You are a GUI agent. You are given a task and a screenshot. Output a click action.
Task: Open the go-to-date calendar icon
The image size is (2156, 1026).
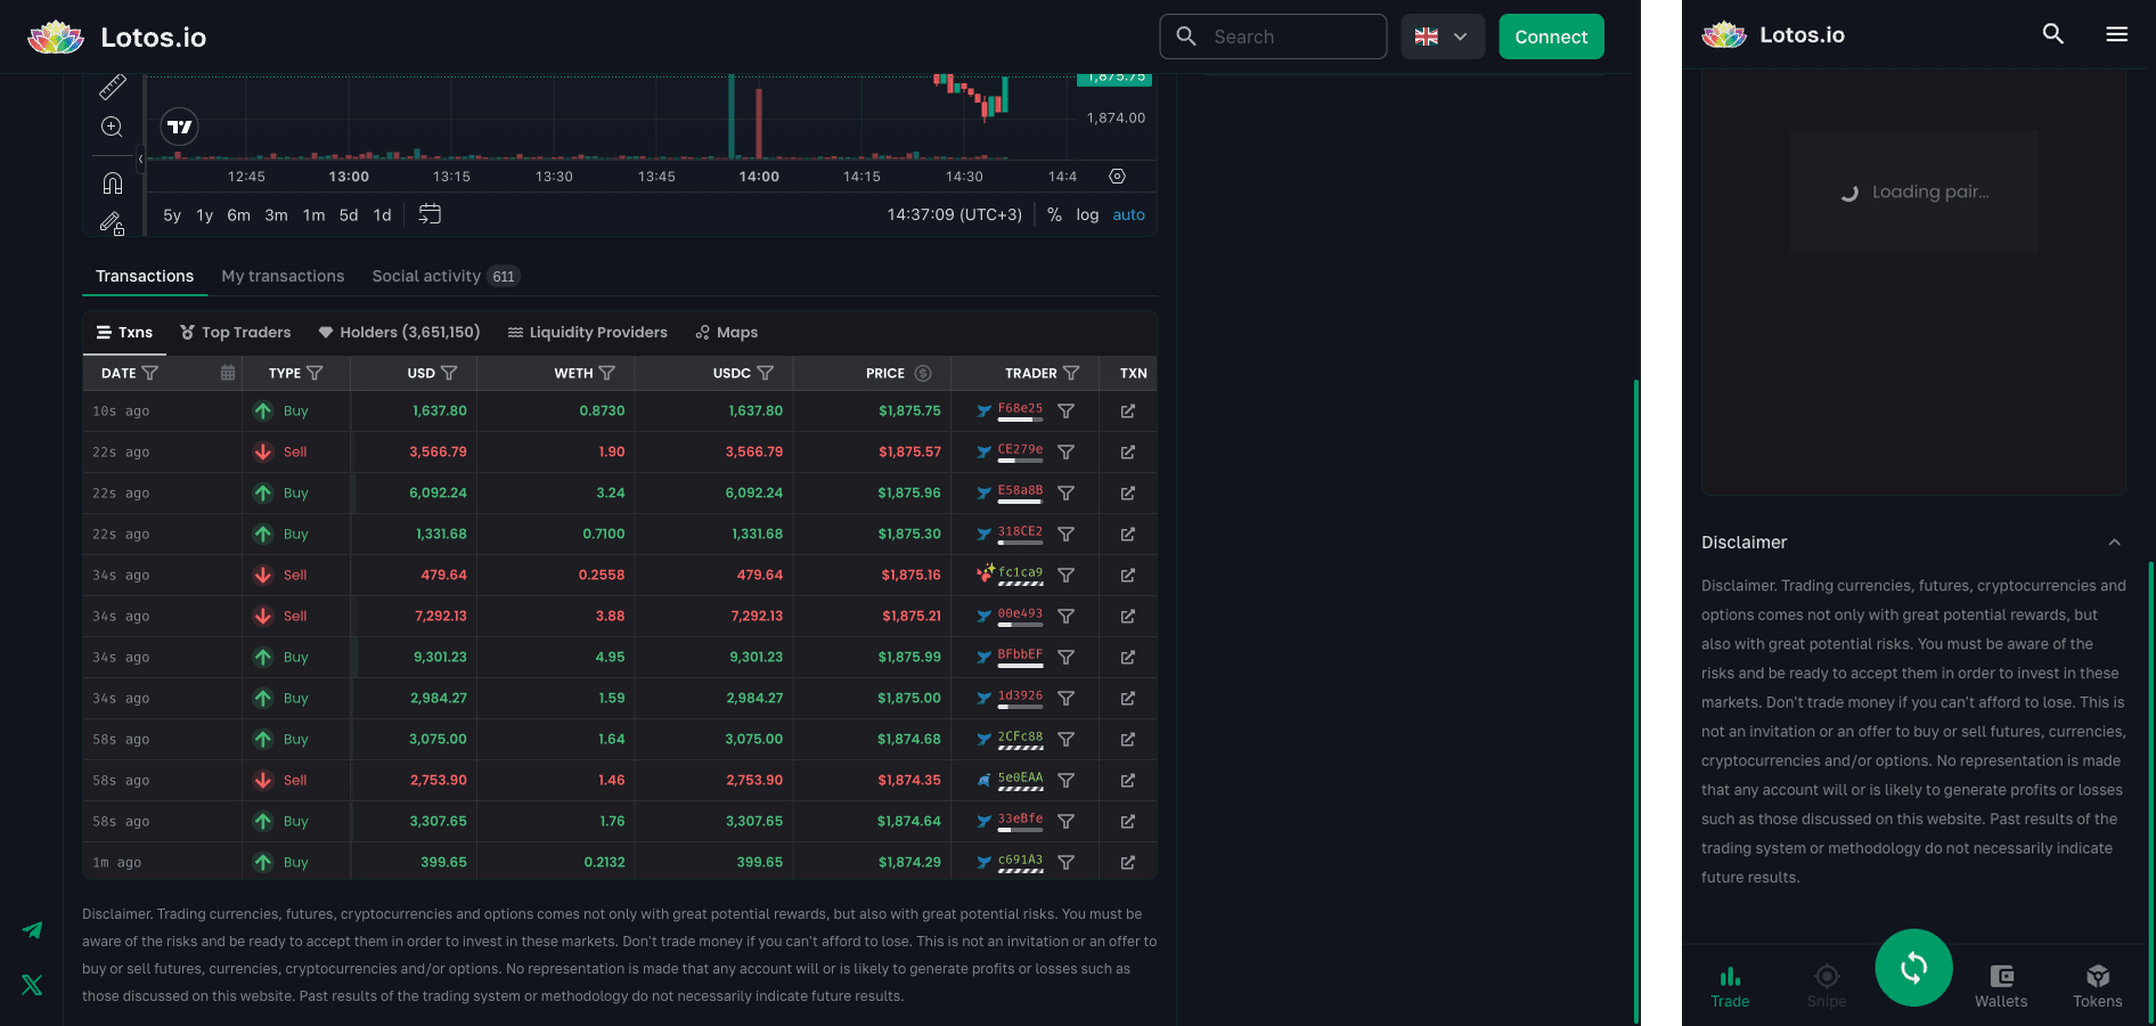coord(429,214)
